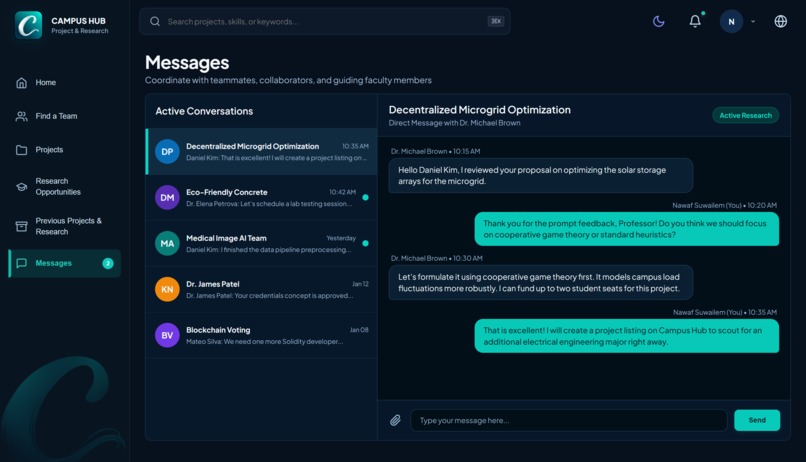
Task: Expand the user profile dropdown arrow
Action: (x=753, y=22)
